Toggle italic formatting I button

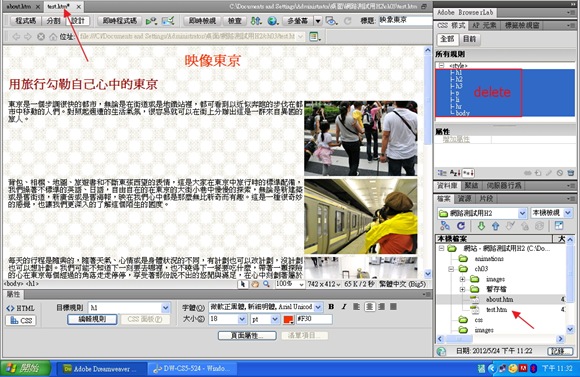[344, 307]
